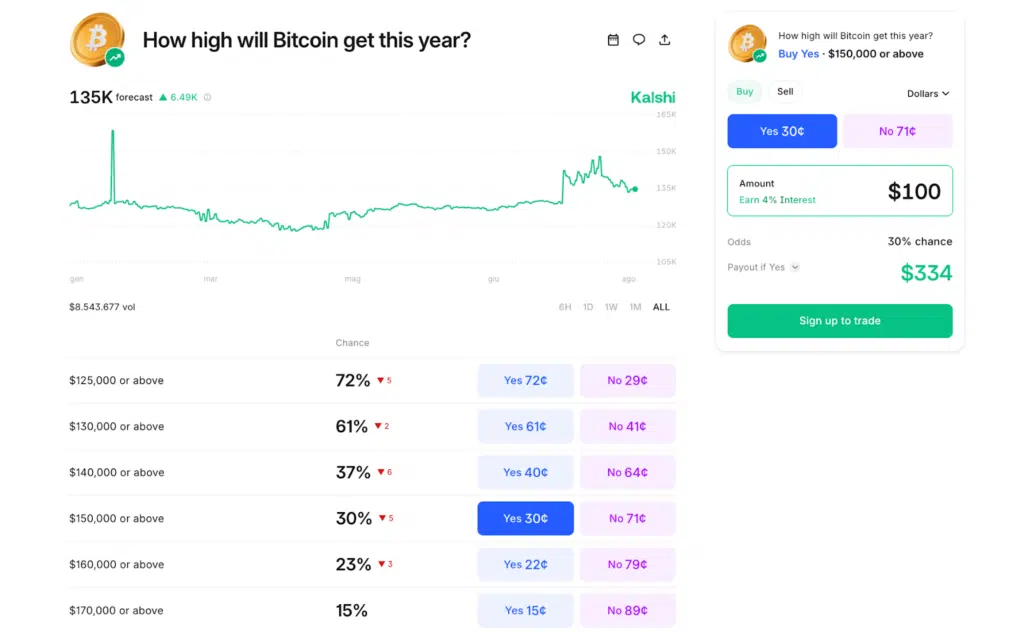Click the Bitcoin icon in the trade panel
This screenshot has width=1024, height=633.
pos(746,44)
